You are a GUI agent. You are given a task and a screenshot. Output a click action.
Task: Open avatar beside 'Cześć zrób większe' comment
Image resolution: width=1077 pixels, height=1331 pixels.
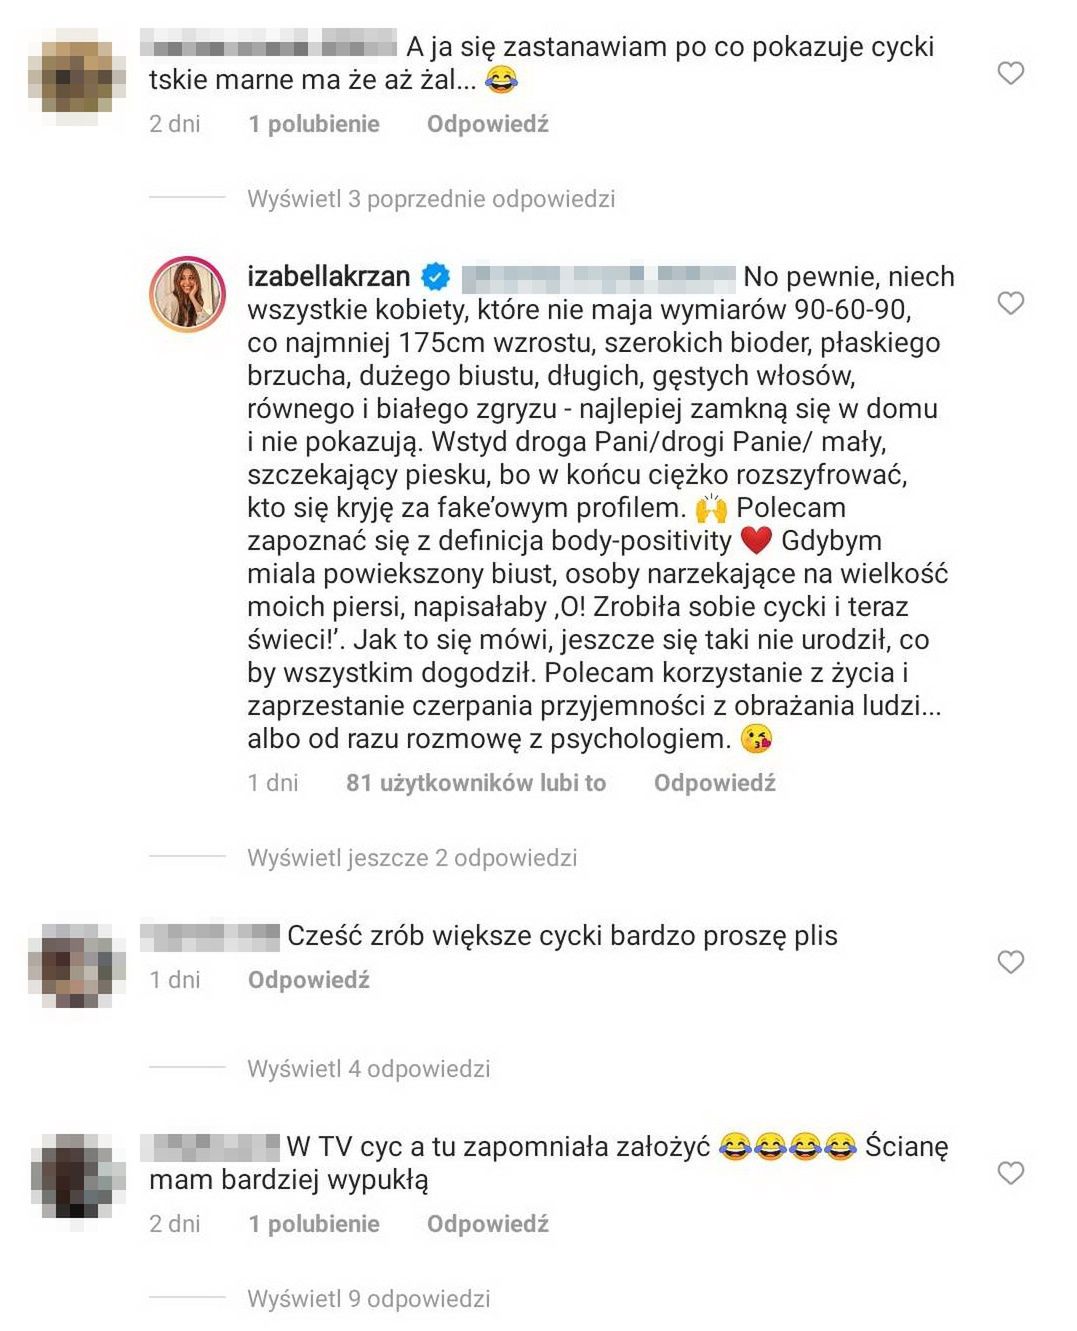click(77, 965)
